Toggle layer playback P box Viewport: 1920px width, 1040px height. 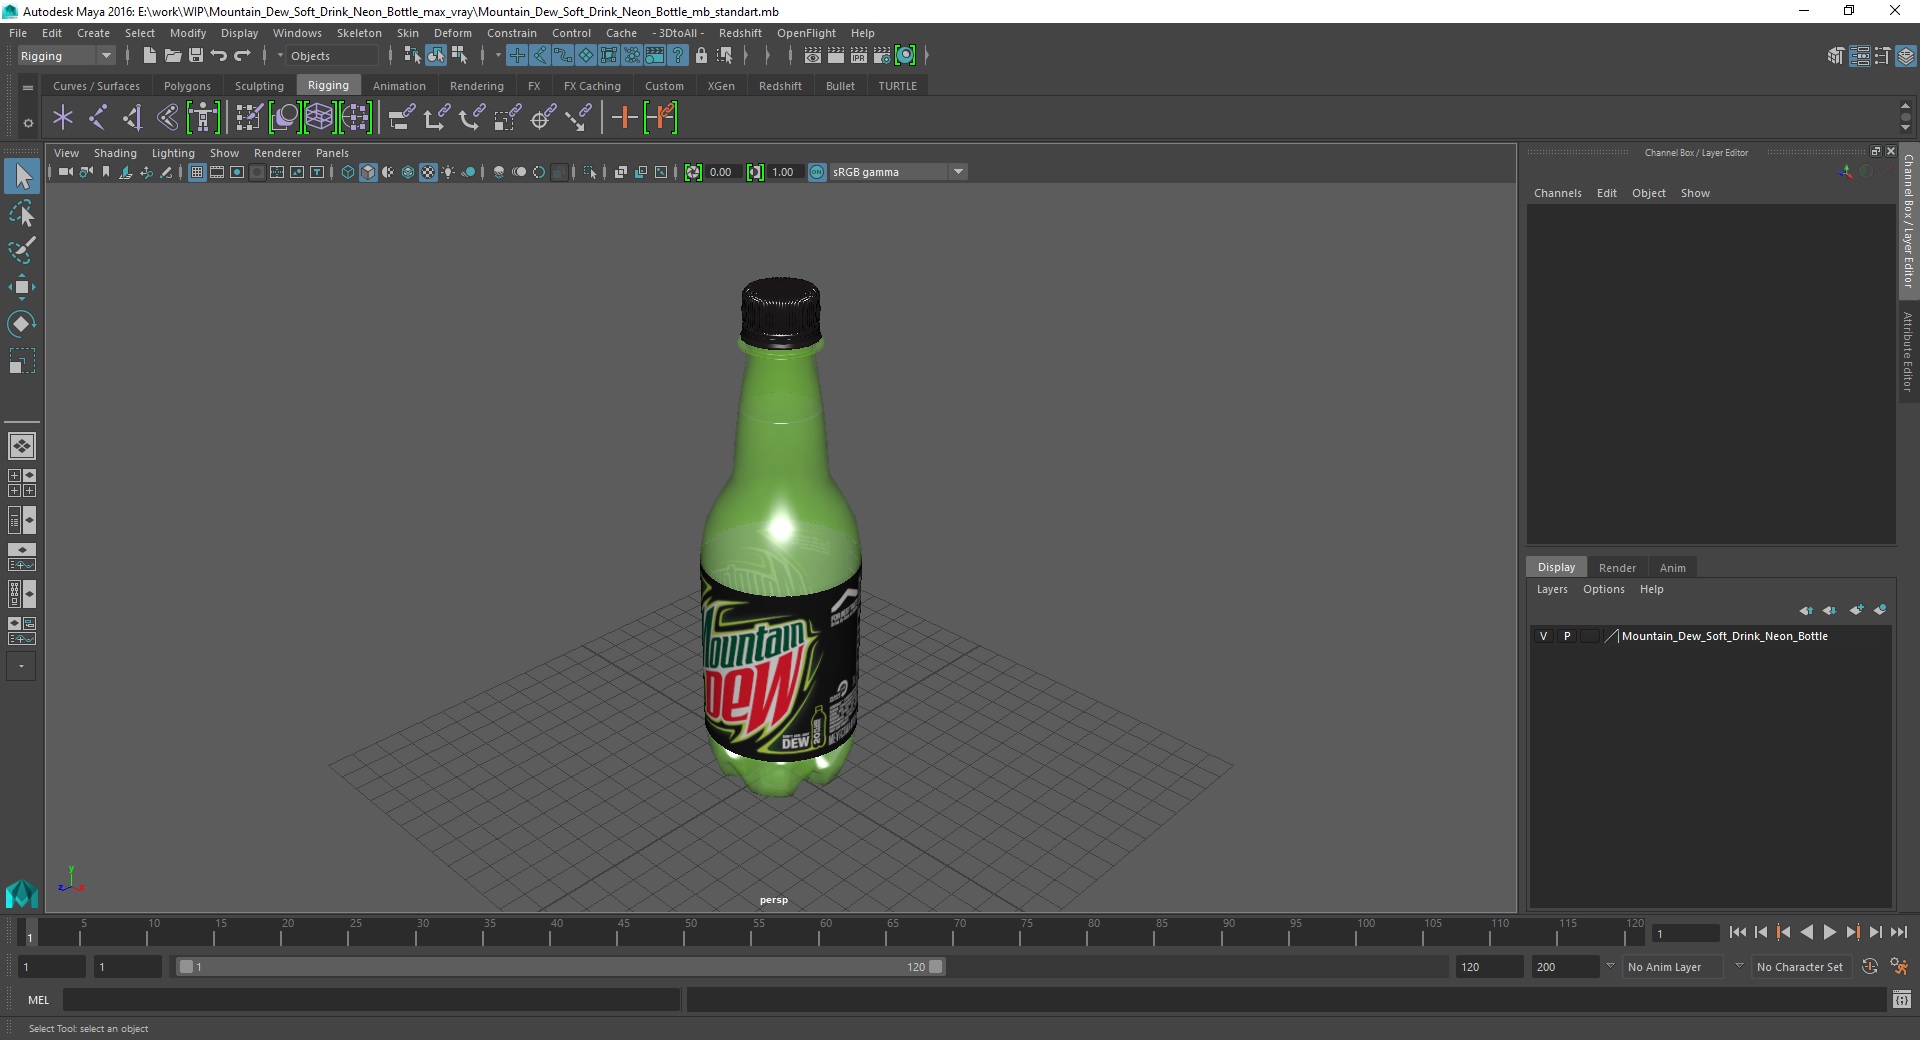click(1567, 636)
